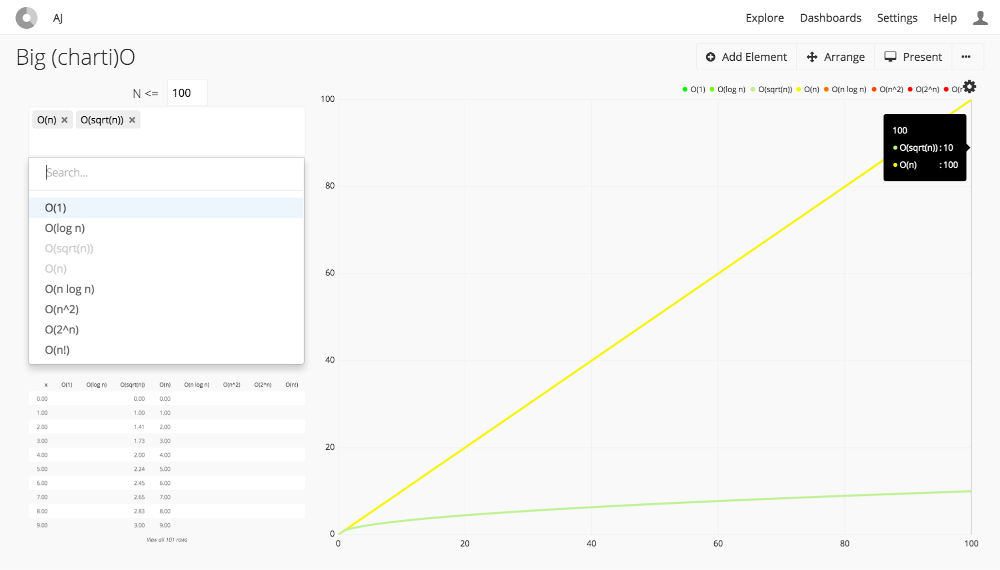Click the Add Element button
Viewport: 1000px width, 570px height.
[746, 57]
